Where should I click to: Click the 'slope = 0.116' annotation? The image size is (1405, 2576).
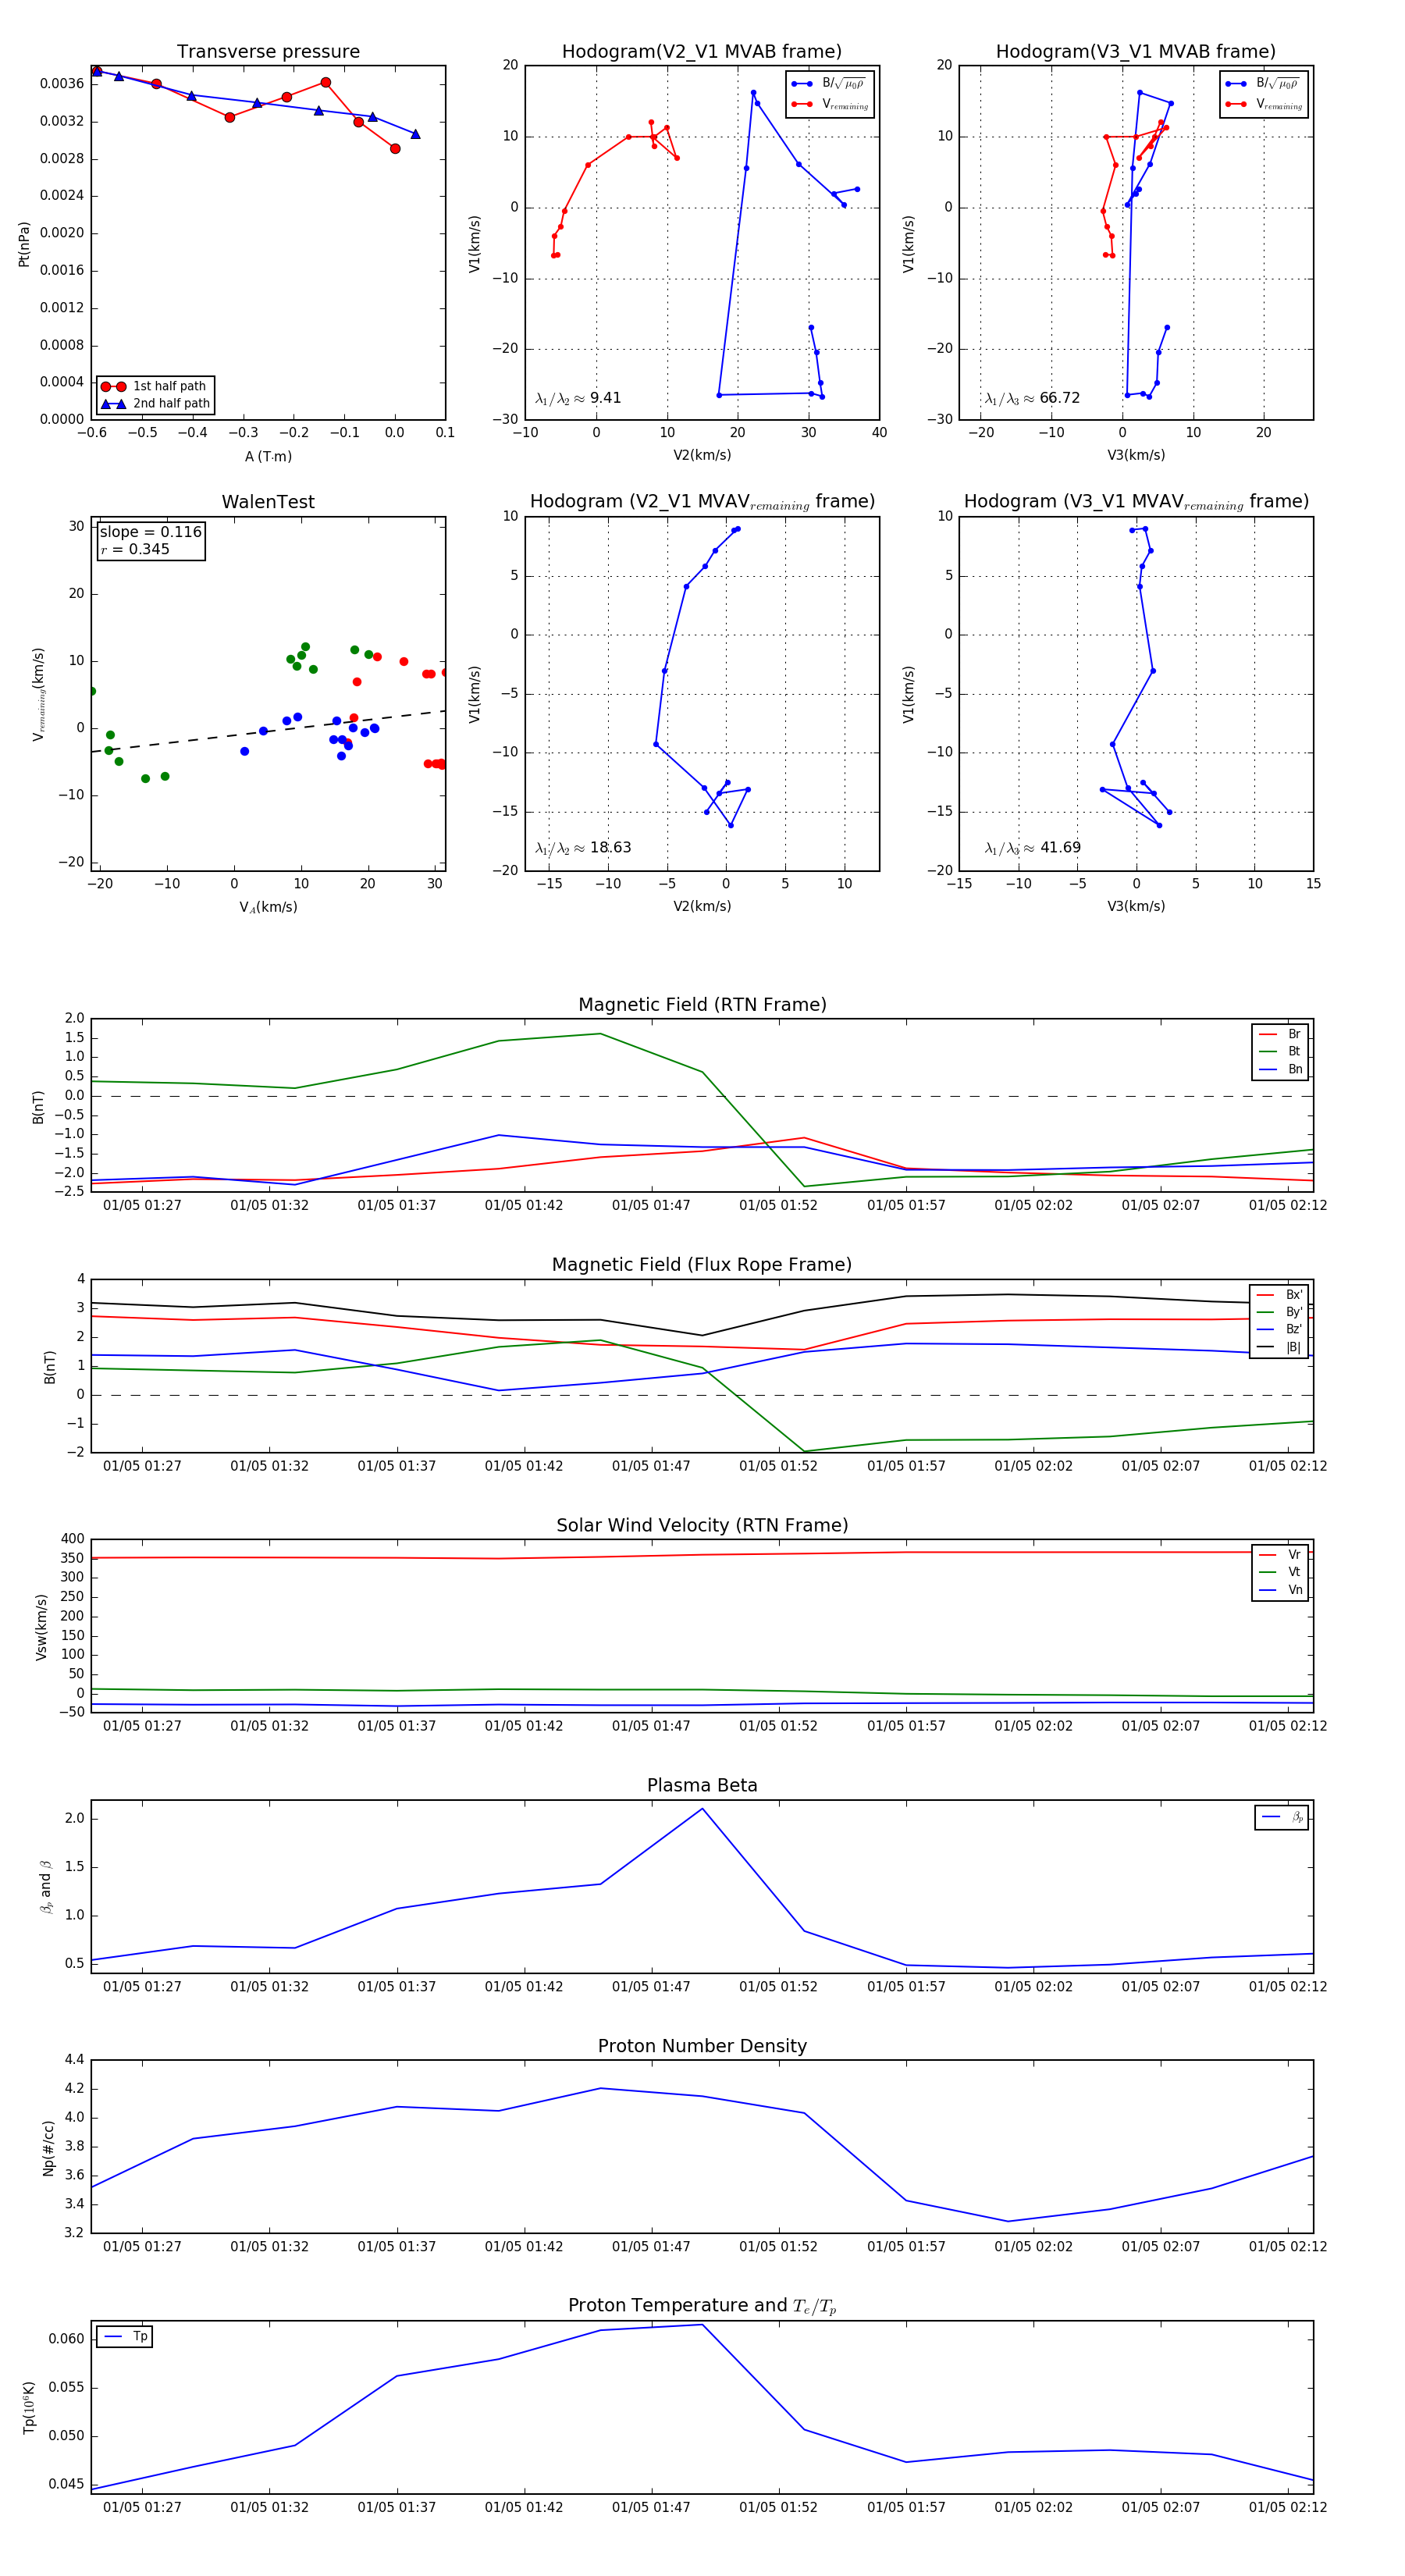[150, 532]
